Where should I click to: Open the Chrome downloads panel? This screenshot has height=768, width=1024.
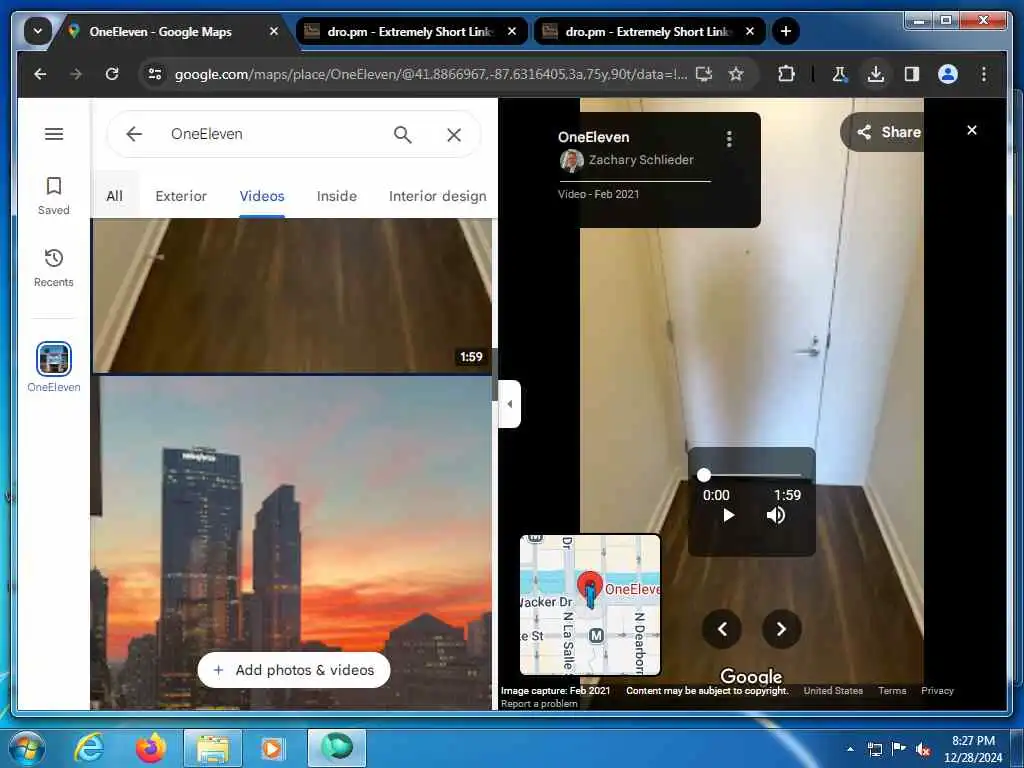tap(876, 74)
